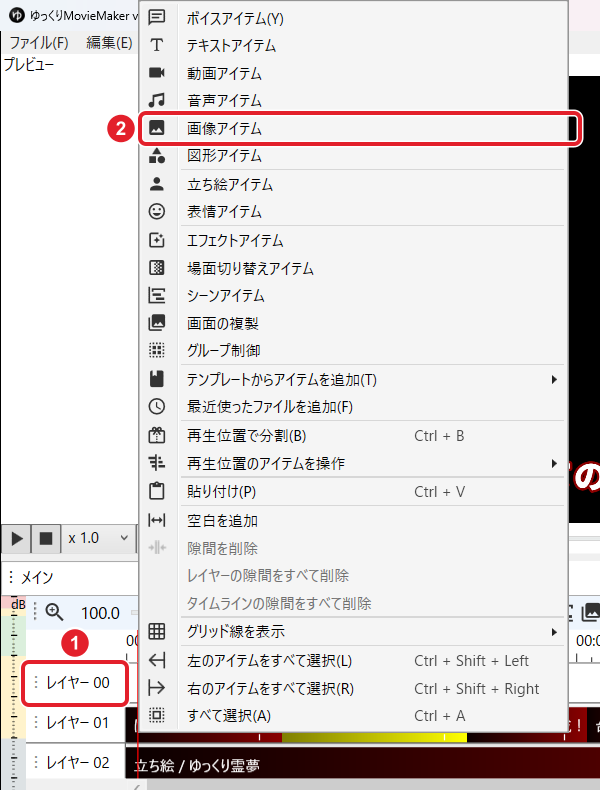Expand 再生位置のアイテムを操作 submenu arrow
600x790 pixels.
click(554, 463)
